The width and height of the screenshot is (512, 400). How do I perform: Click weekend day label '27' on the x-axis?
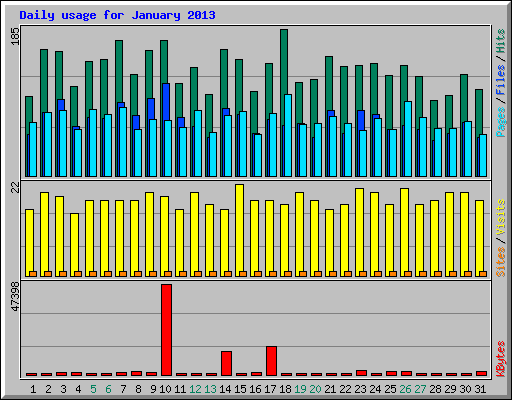pos(420,389)
